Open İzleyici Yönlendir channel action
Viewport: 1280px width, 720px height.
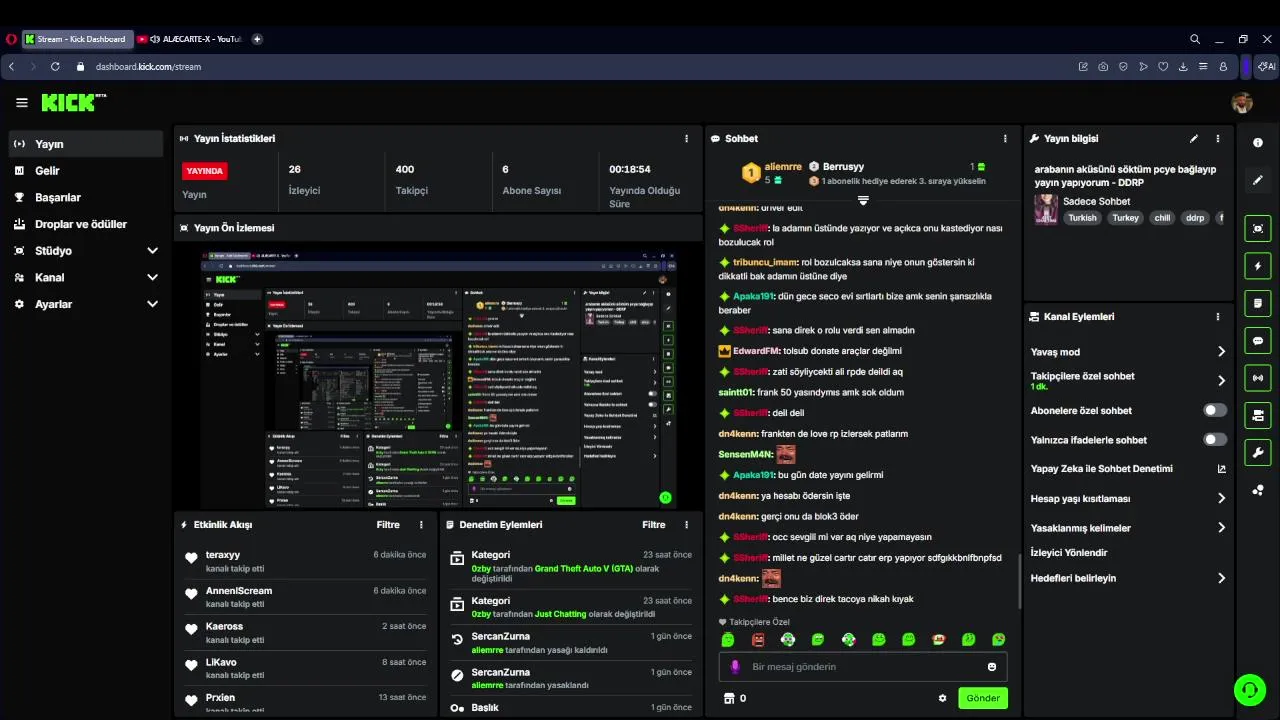click(1068, 553)
